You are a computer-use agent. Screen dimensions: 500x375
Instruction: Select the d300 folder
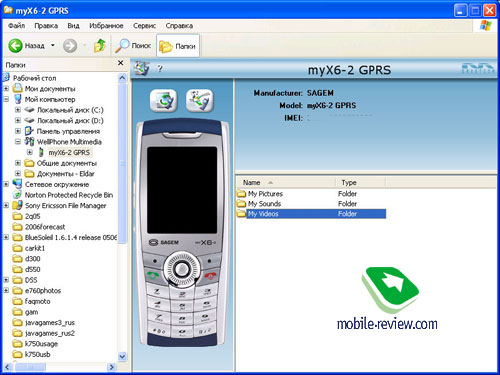pos(33,259)
